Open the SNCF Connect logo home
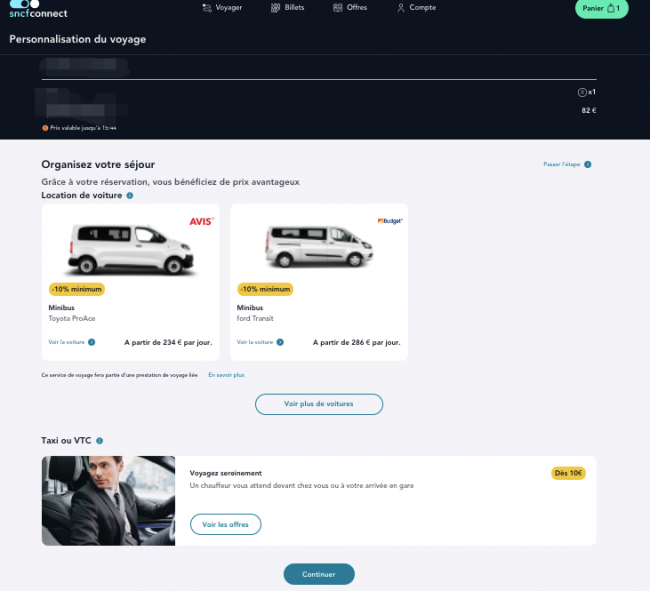Screen dimensions: 650x591 tap(38, 9)
